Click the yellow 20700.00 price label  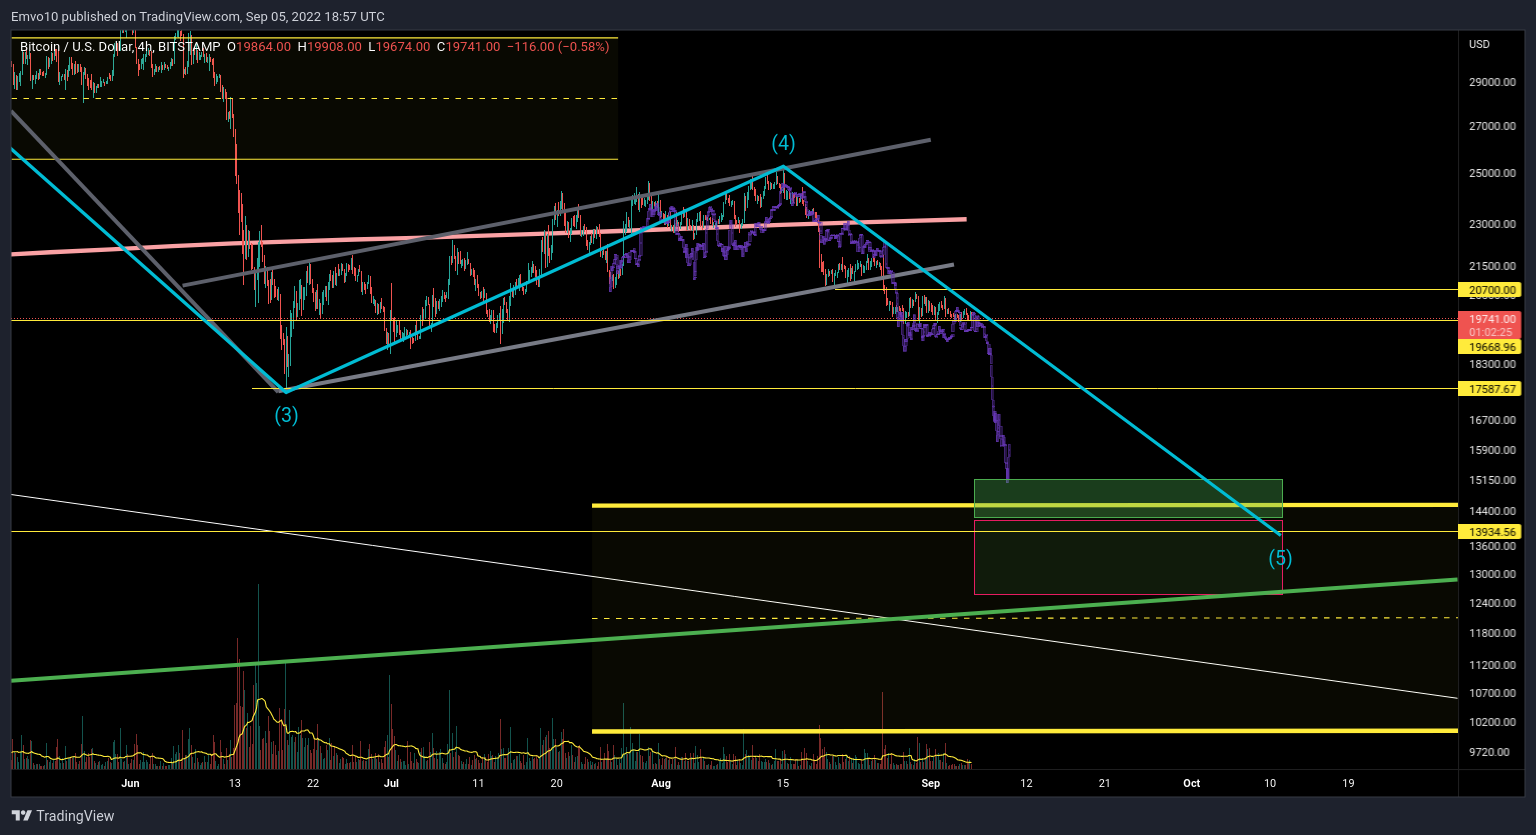1489,290
